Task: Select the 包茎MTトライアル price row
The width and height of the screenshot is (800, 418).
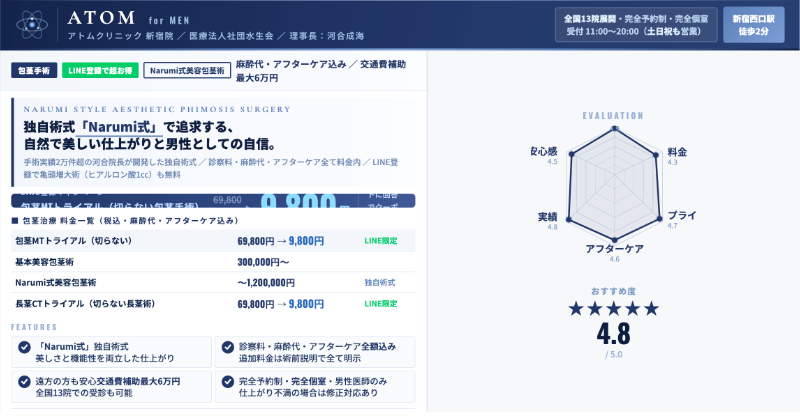Action: 210,241
